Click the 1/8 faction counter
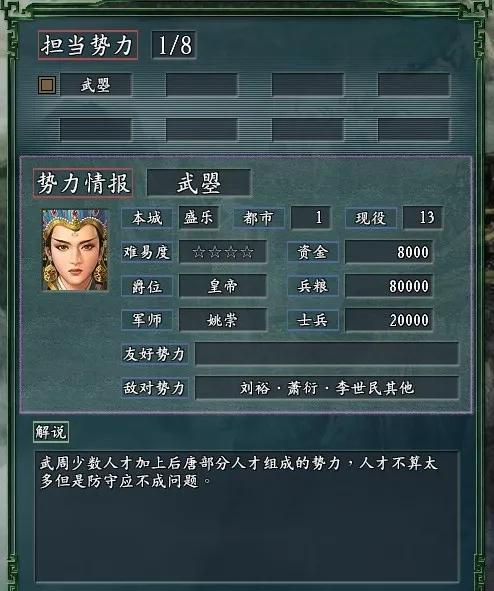The width and height of the screenshot is (494, 591). [174, 45]
